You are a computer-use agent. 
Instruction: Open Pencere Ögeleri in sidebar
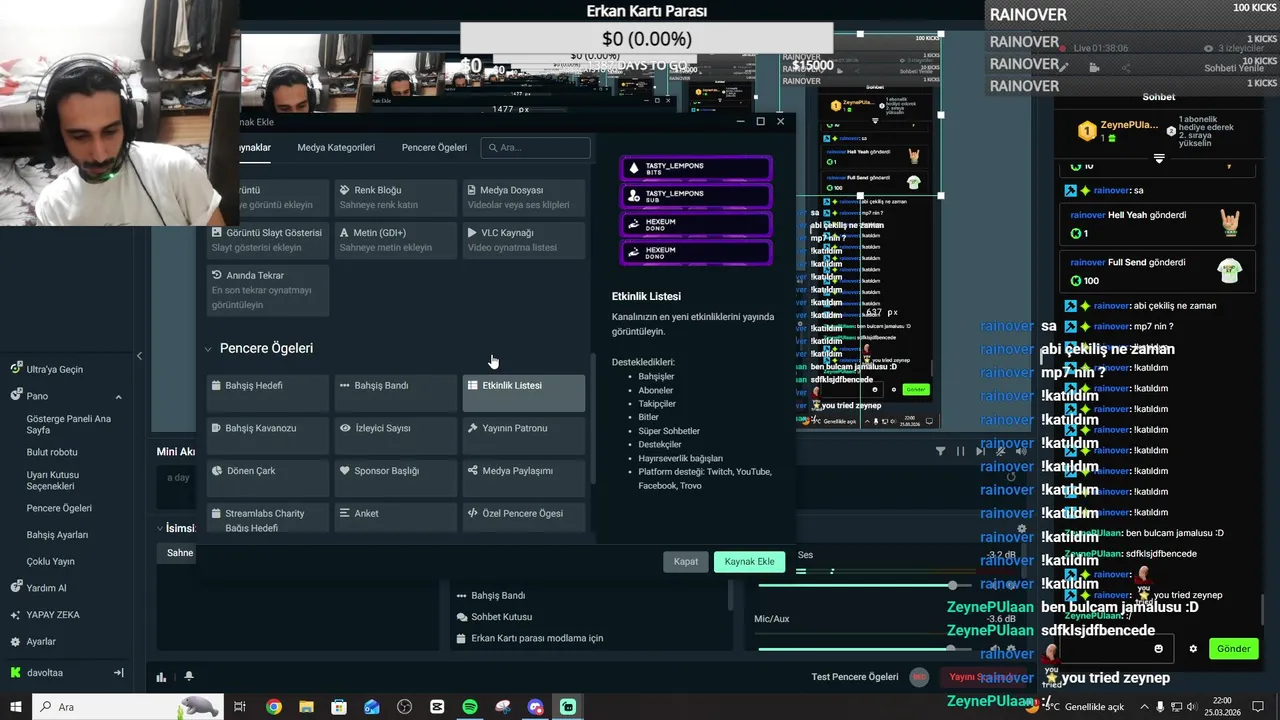click(x=59, y=508)
